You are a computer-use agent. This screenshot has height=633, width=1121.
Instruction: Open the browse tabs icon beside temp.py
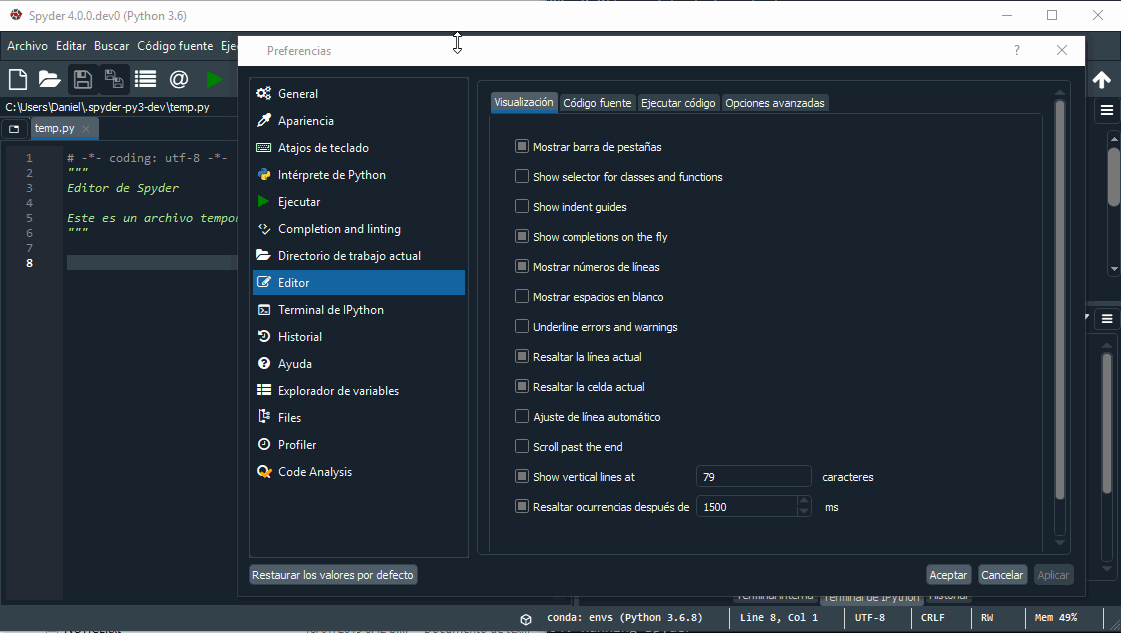point(14,129)
